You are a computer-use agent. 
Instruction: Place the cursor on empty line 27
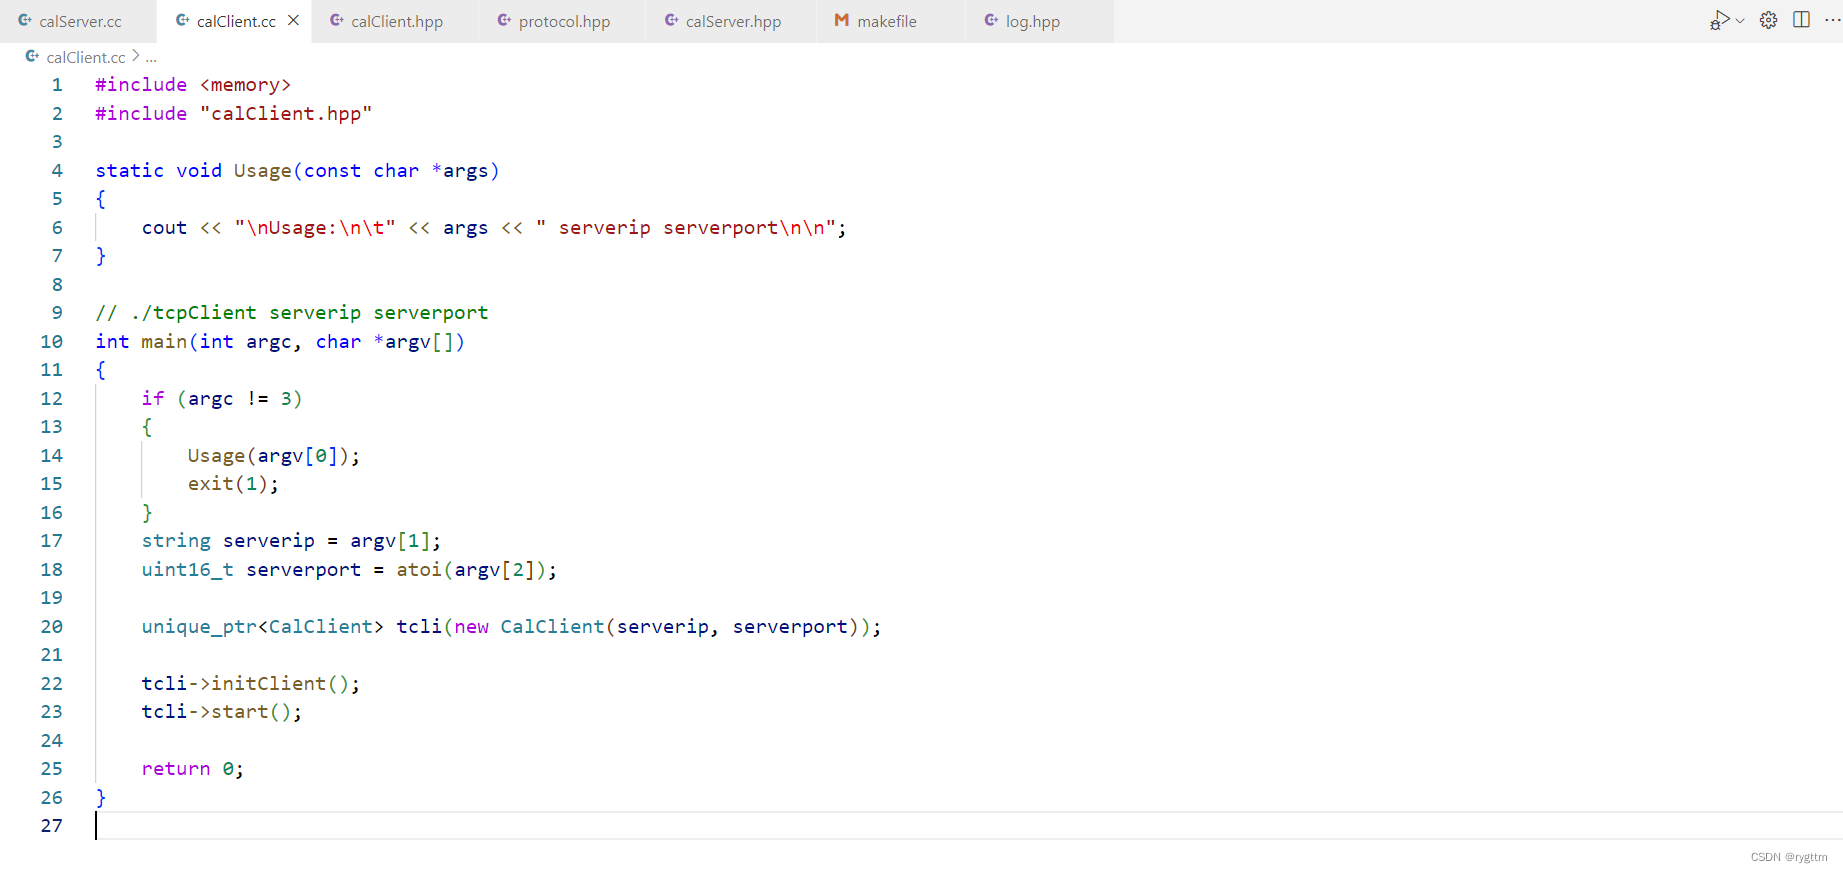968,826
